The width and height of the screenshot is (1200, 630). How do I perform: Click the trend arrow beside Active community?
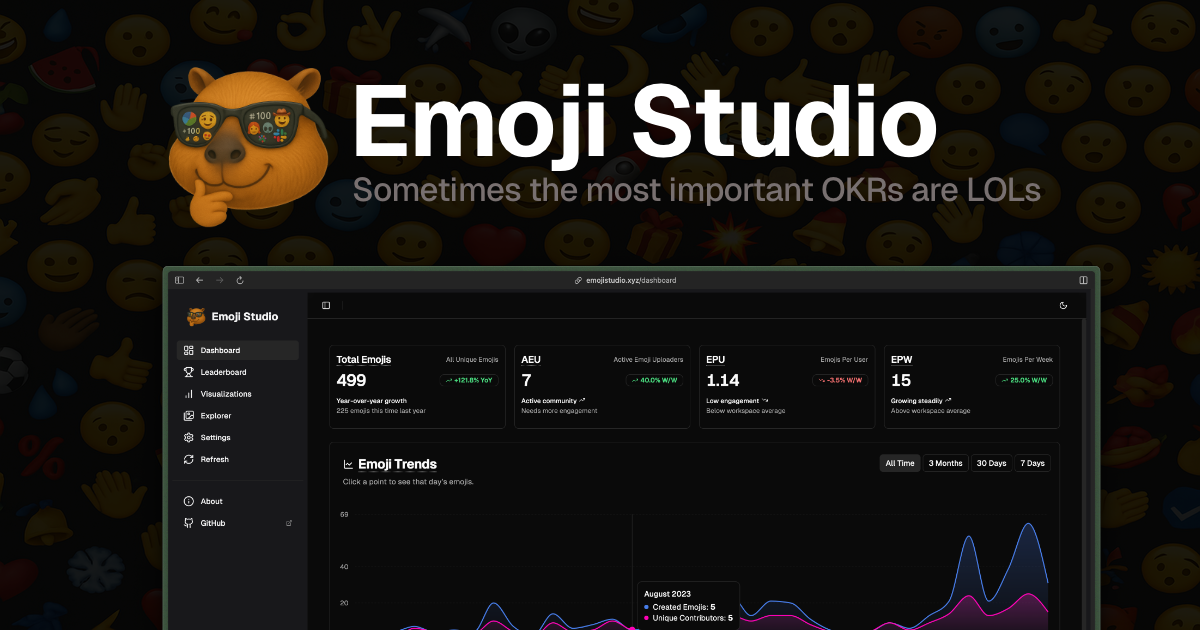tap(582, 400)
